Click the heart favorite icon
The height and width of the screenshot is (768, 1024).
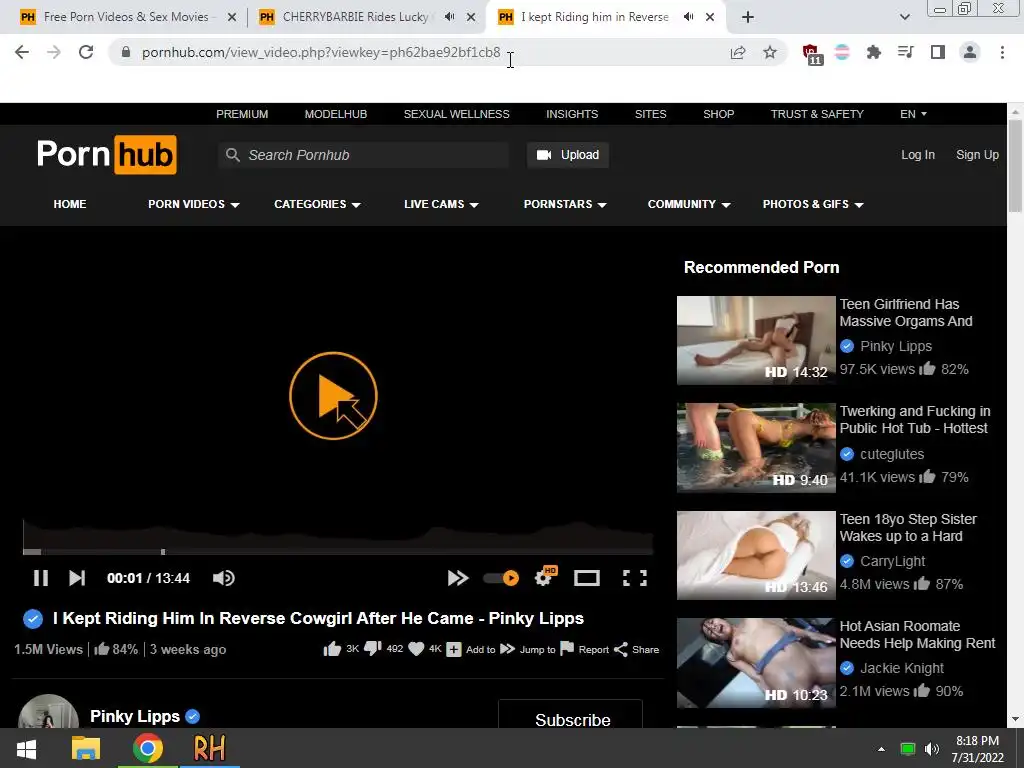pos(416,649)
